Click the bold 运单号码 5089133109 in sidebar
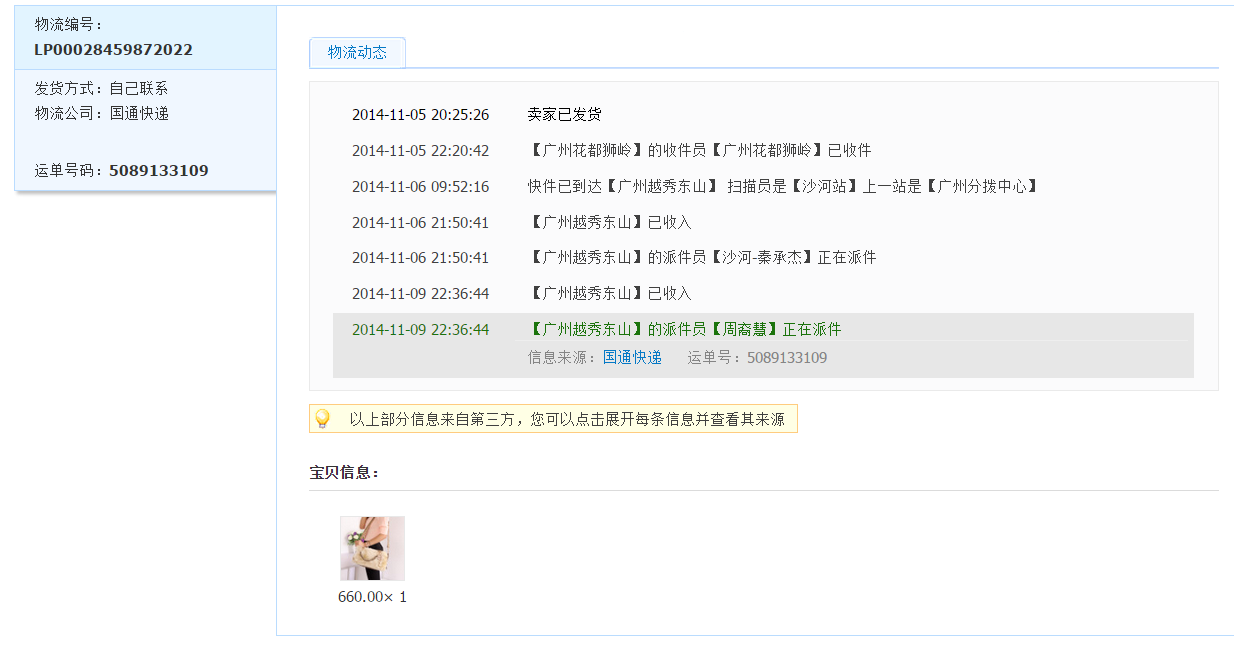The width and height of the screenshot is (1234, 645). 158,171
